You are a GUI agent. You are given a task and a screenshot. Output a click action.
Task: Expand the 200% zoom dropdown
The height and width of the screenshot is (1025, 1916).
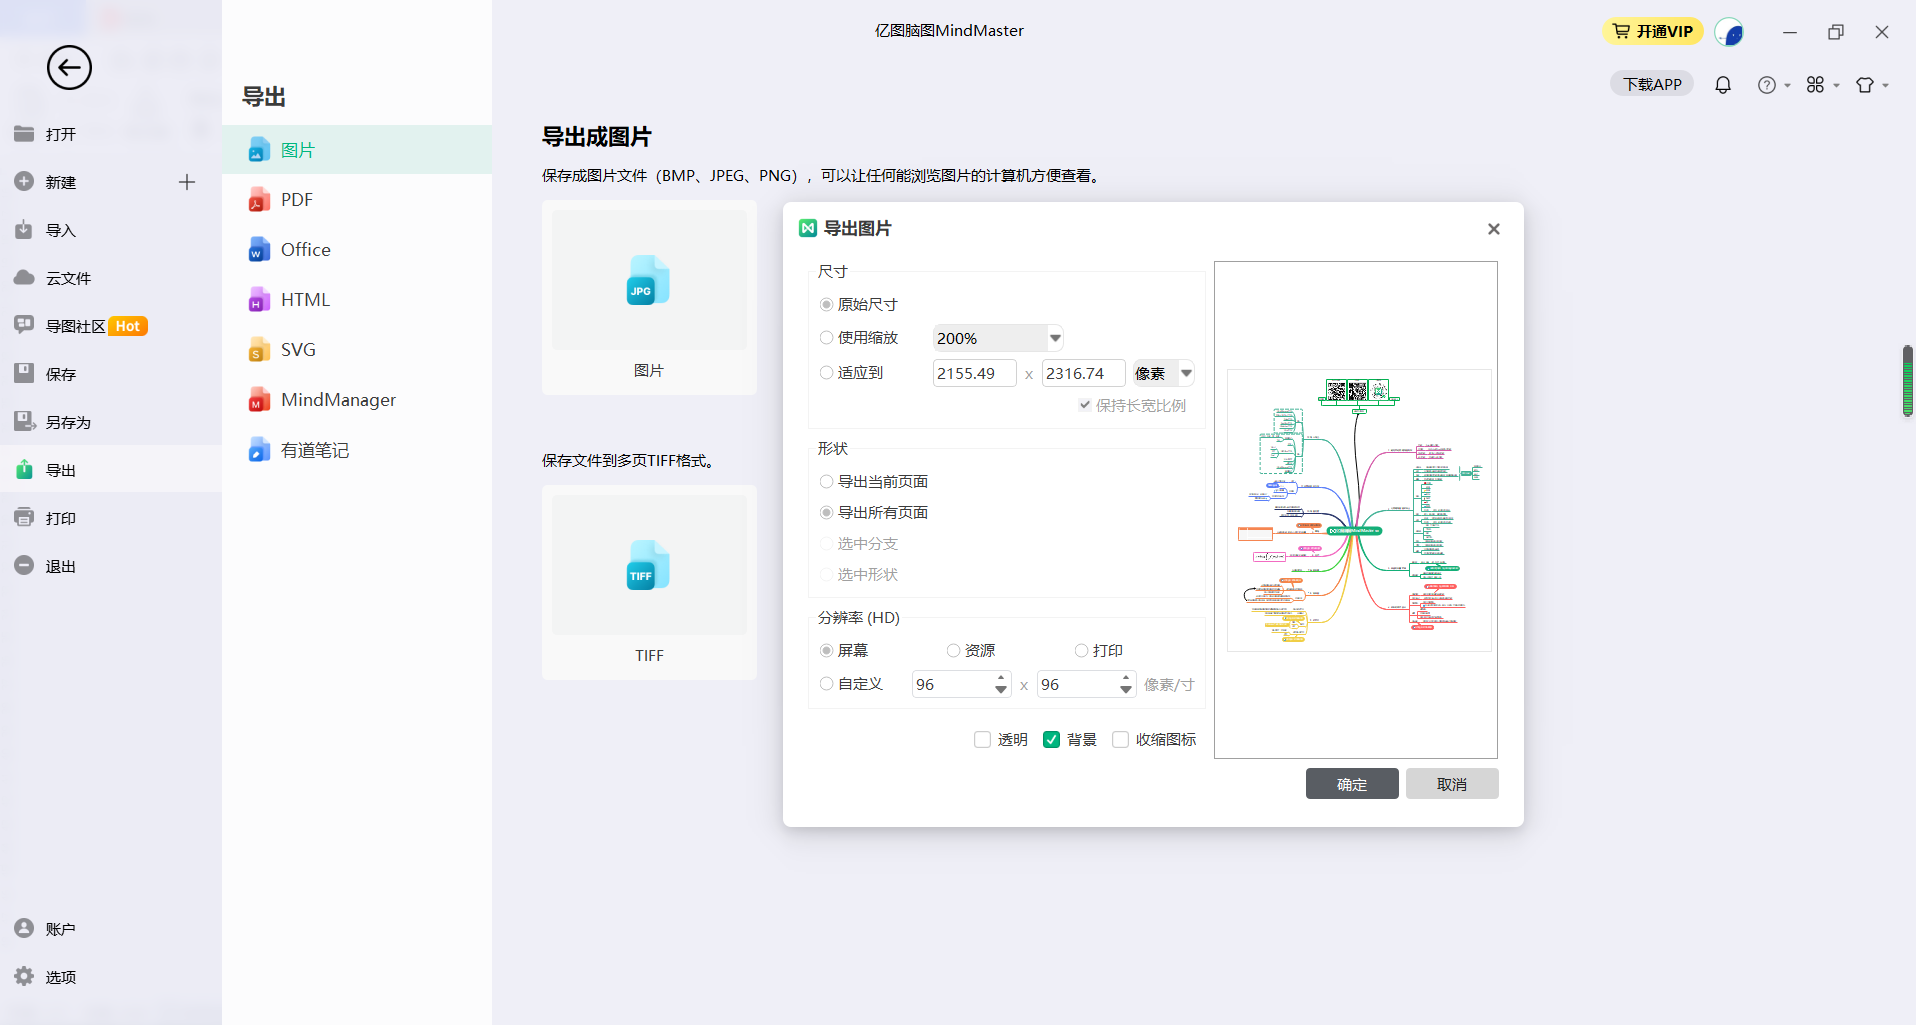pos(1055,338)
